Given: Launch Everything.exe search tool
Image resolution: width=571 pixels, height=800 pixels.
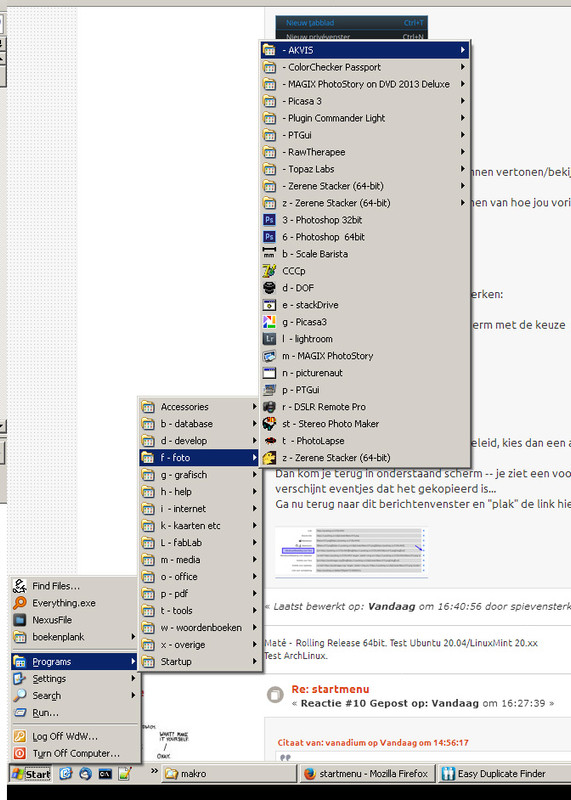Looking at the screenshot, I should point(75,603).
